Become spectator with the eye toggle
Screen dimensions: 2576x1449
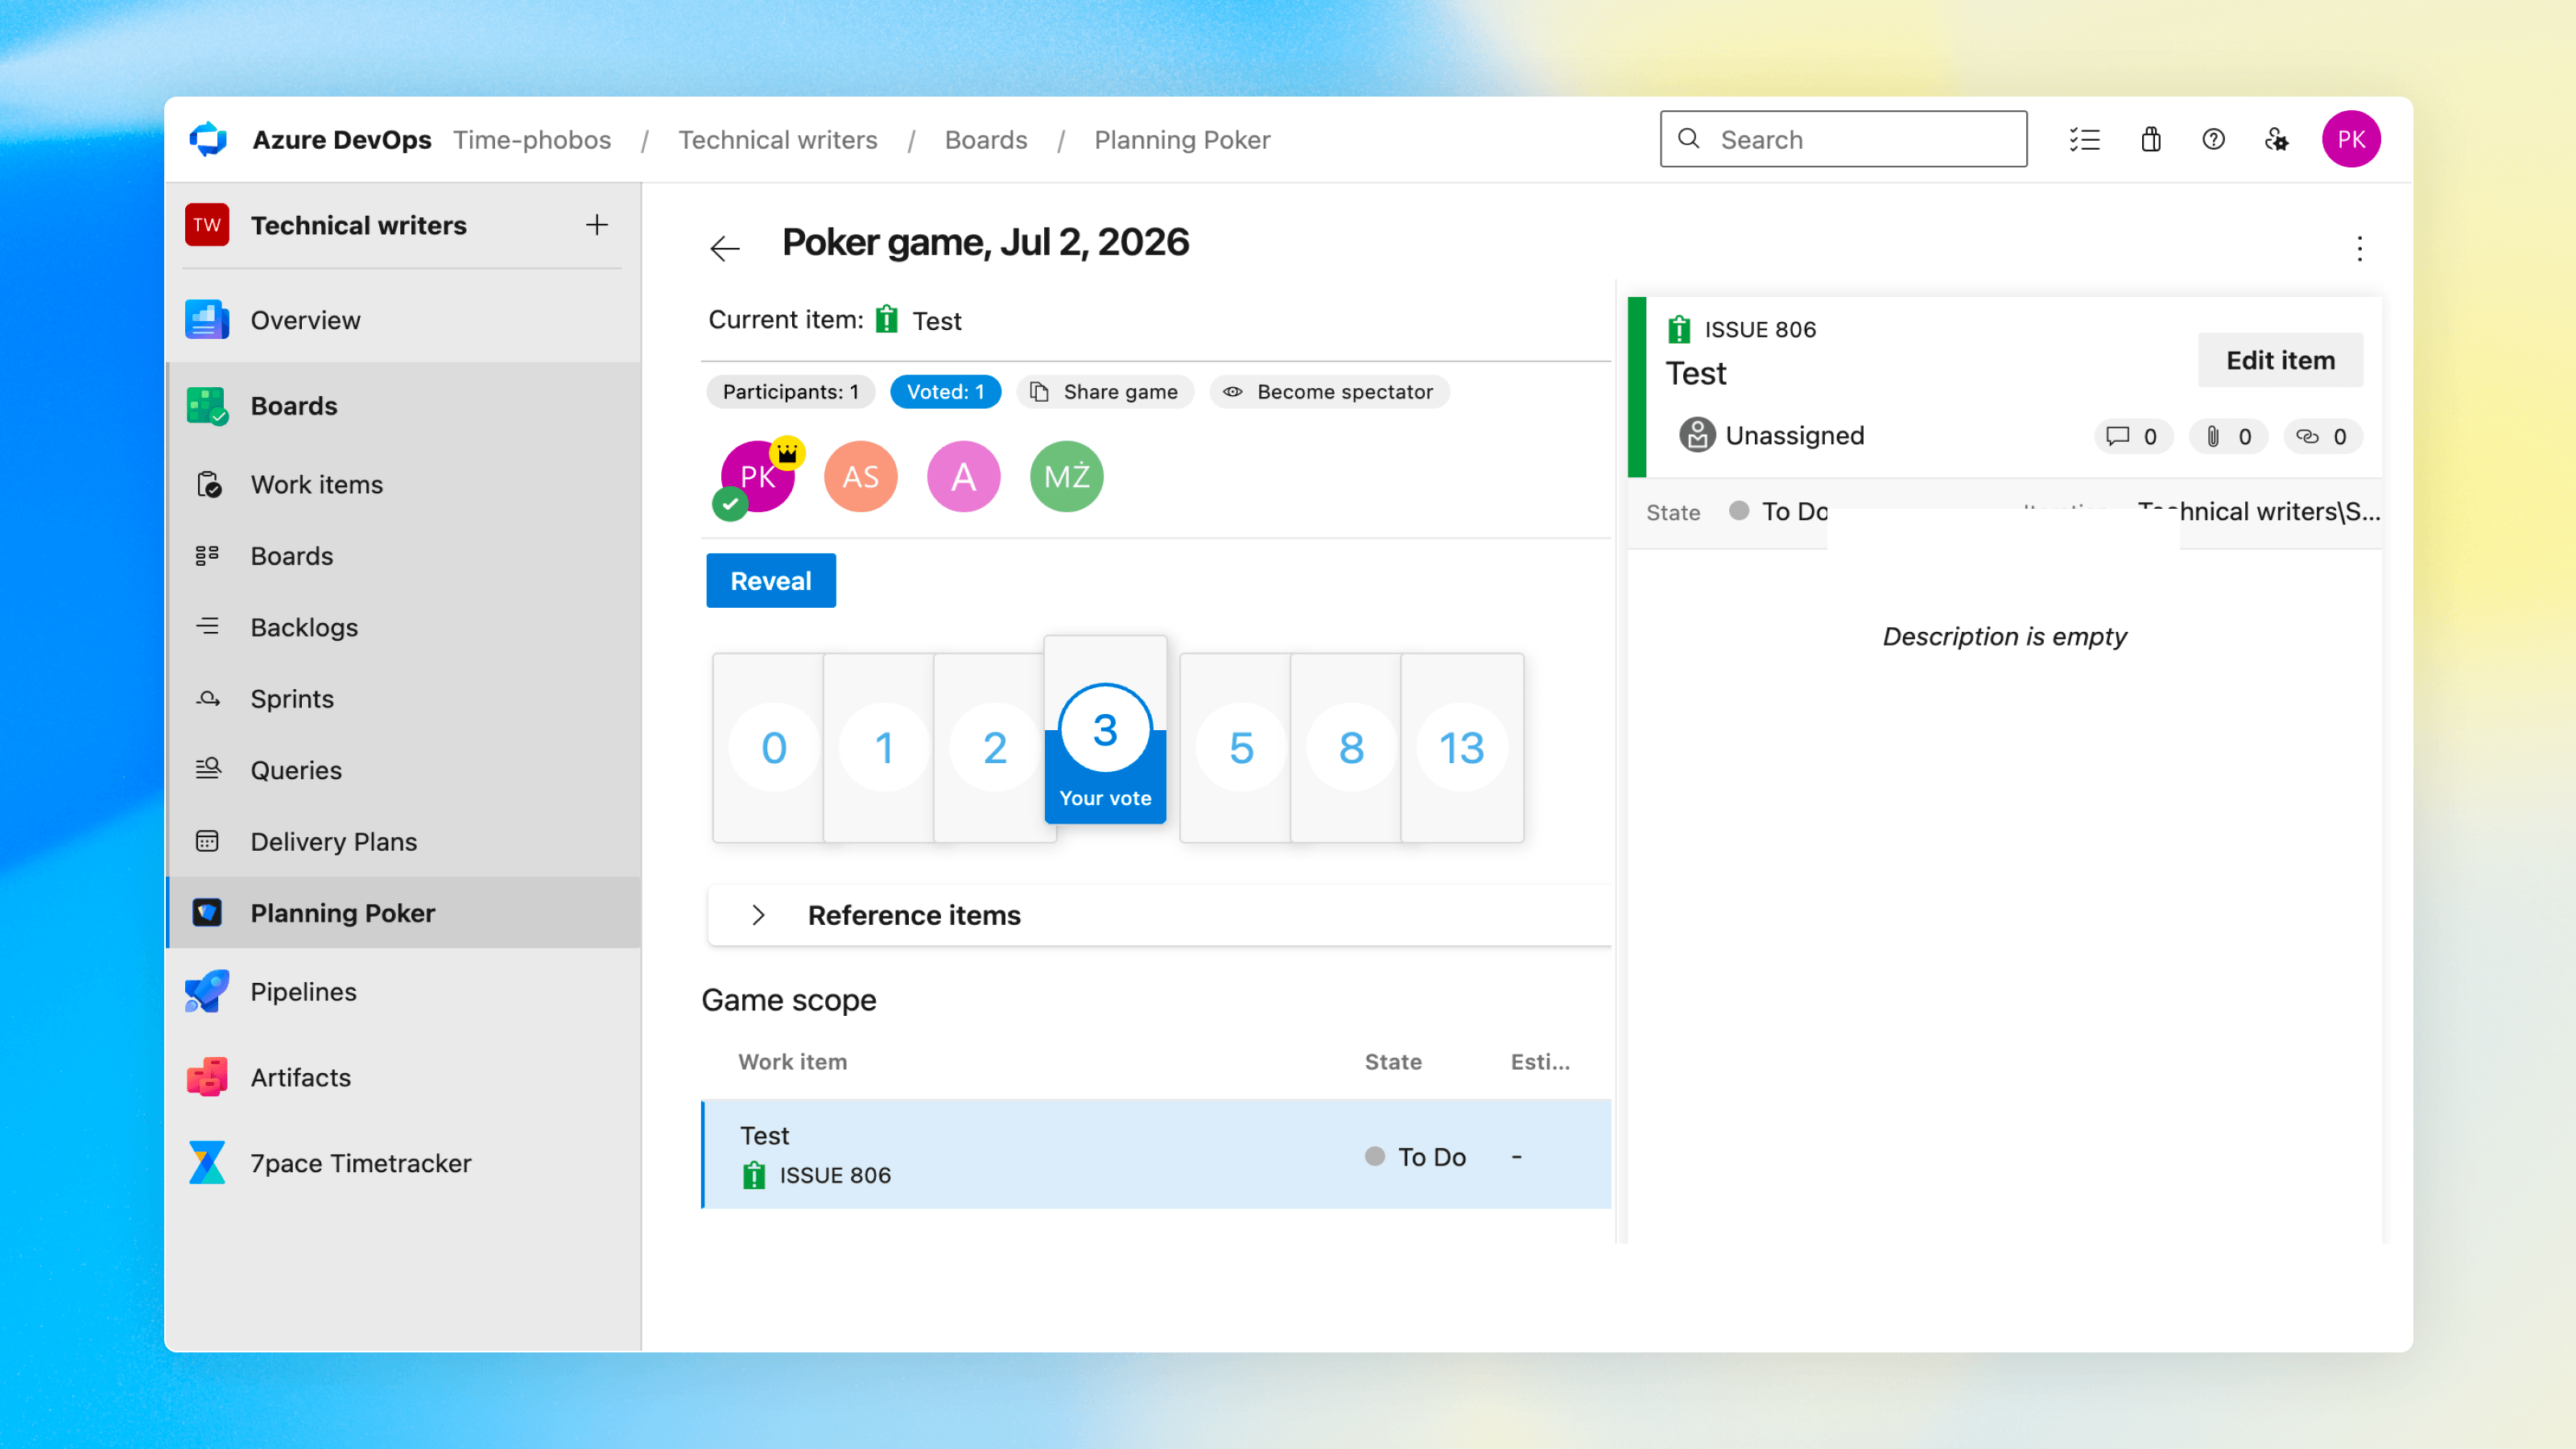click(x=1329, y=392)
